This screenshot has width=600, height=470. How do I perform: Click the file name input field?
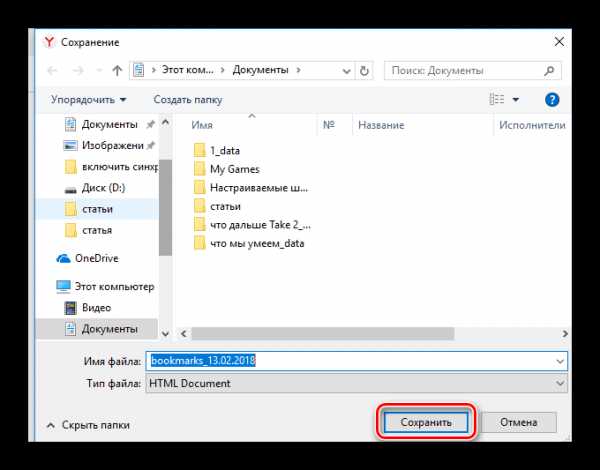click(x=350, y=359)
